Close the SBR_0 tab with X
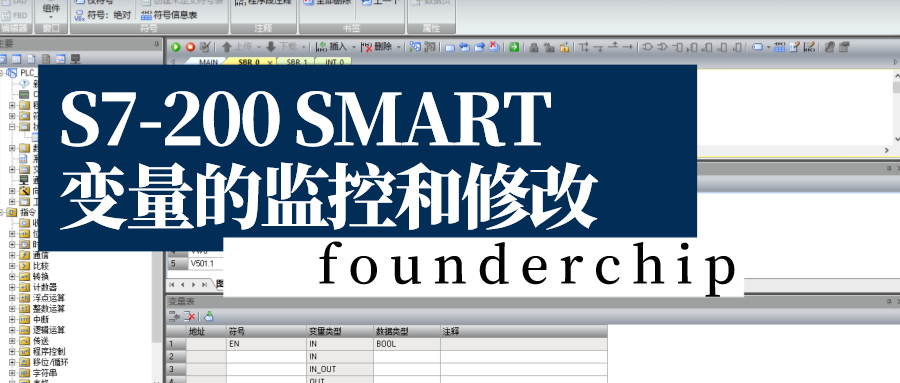900x383 pixels. click(270, 62)
